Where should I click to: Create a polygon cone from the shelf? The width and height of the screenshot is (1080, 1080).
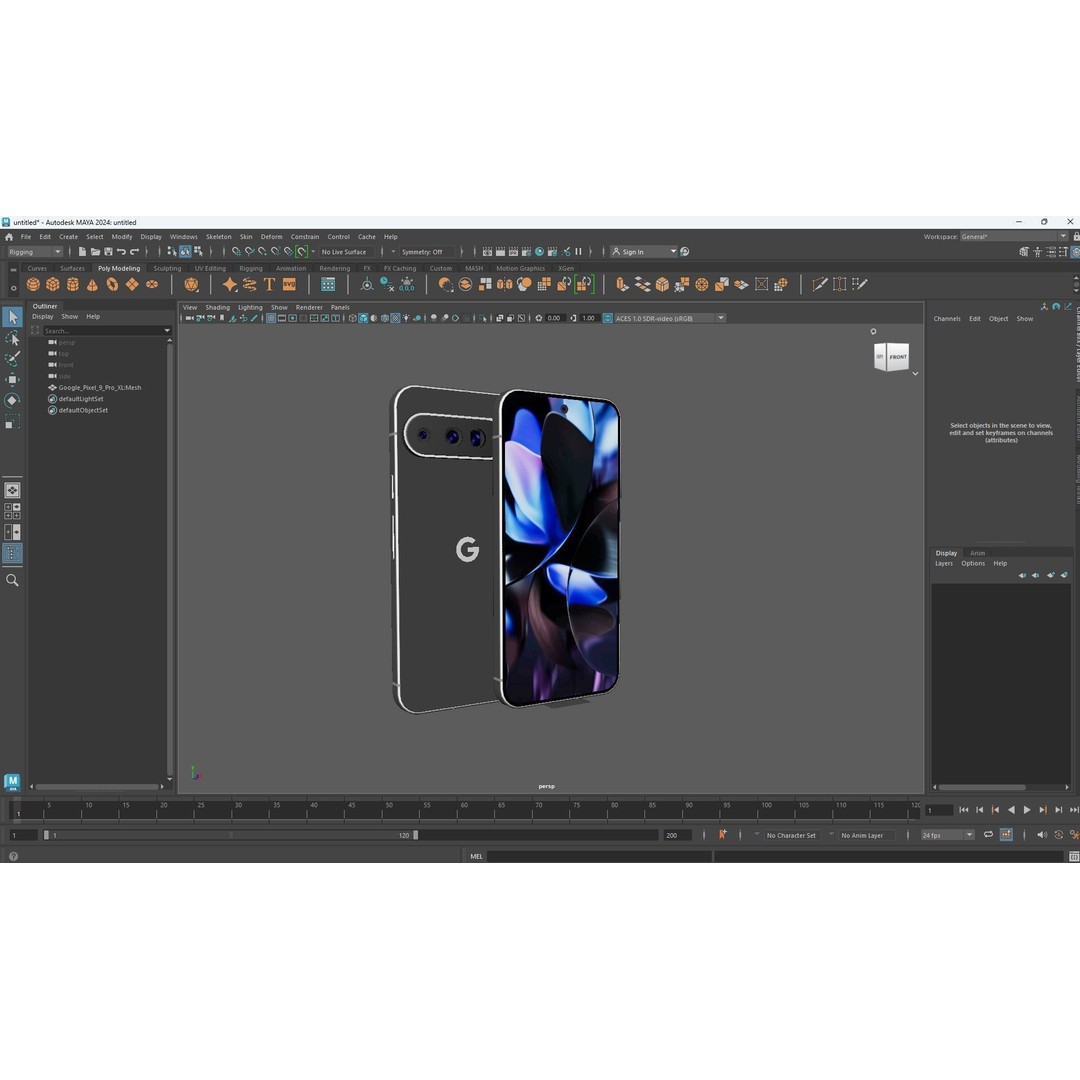(x=92, y=284)
